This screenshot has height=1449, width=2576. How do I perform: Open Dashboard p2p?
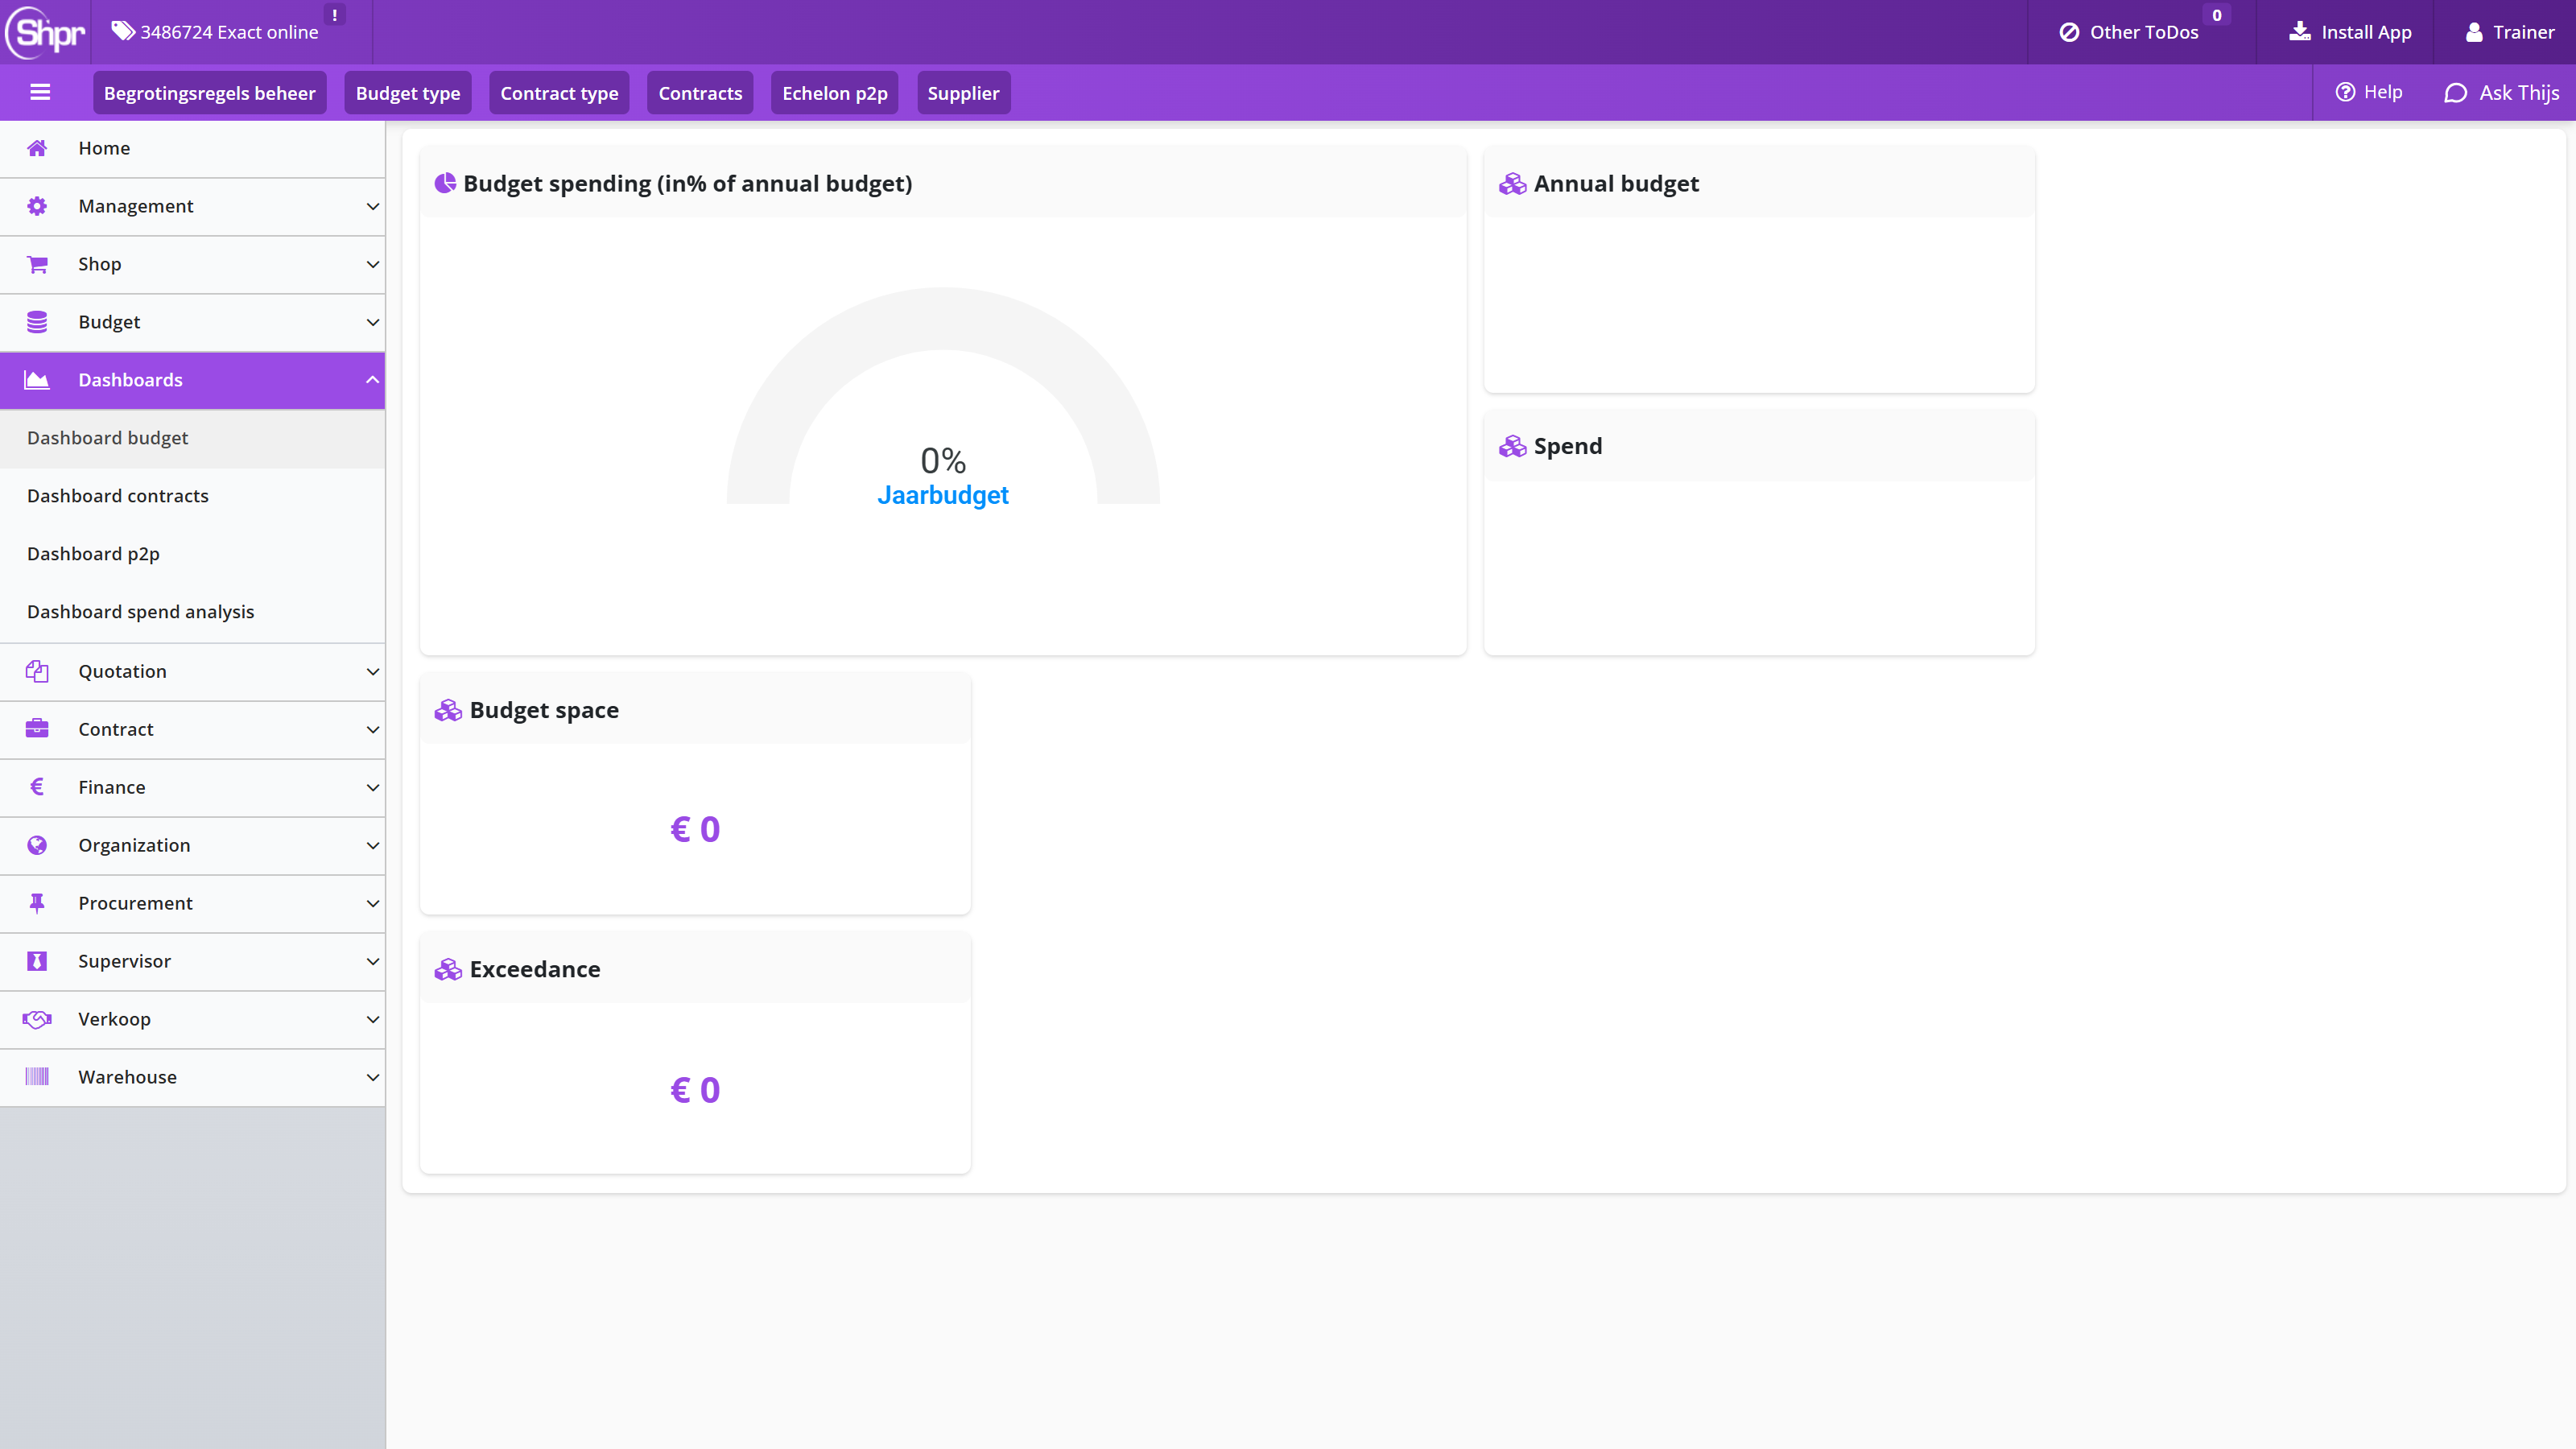tap(193, 554)
